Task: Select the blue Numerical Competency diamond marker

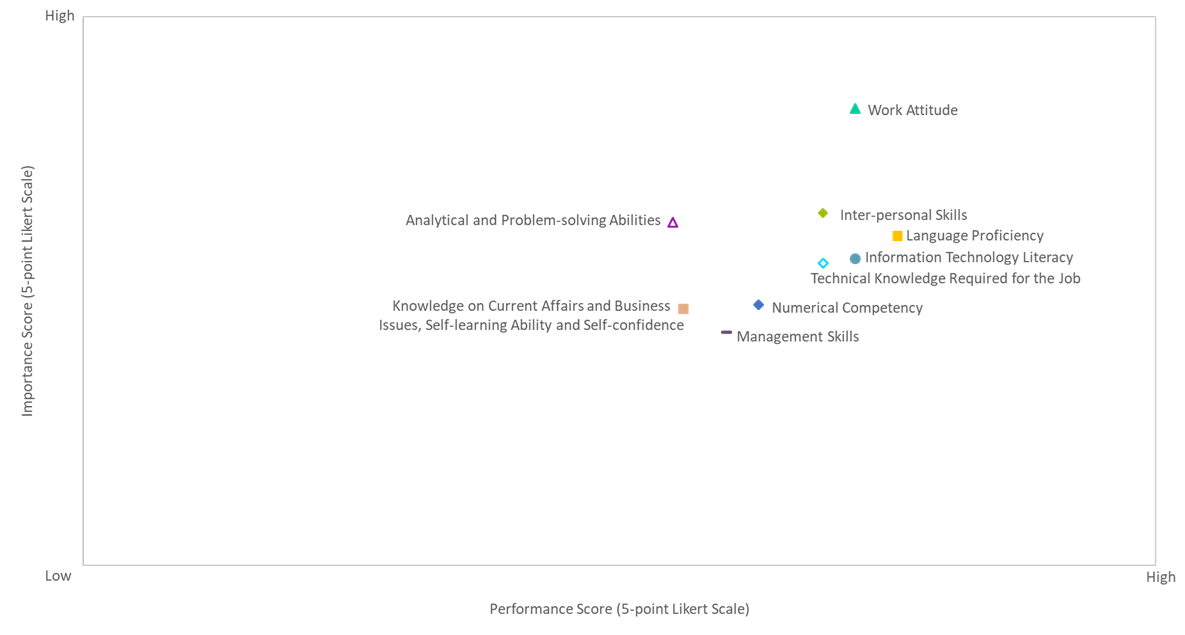Action: pyautogui.click(x=759, y=305)
